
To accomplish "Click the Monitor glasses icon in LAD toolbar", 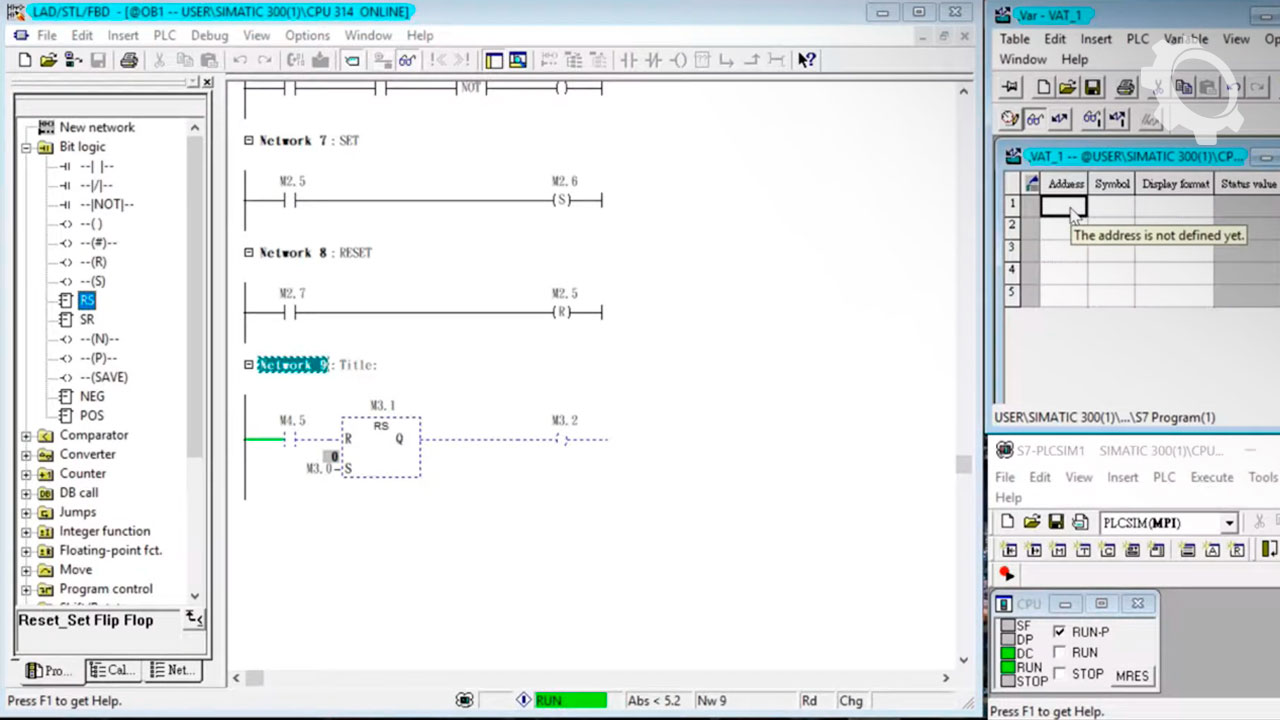I will [407, 61].
